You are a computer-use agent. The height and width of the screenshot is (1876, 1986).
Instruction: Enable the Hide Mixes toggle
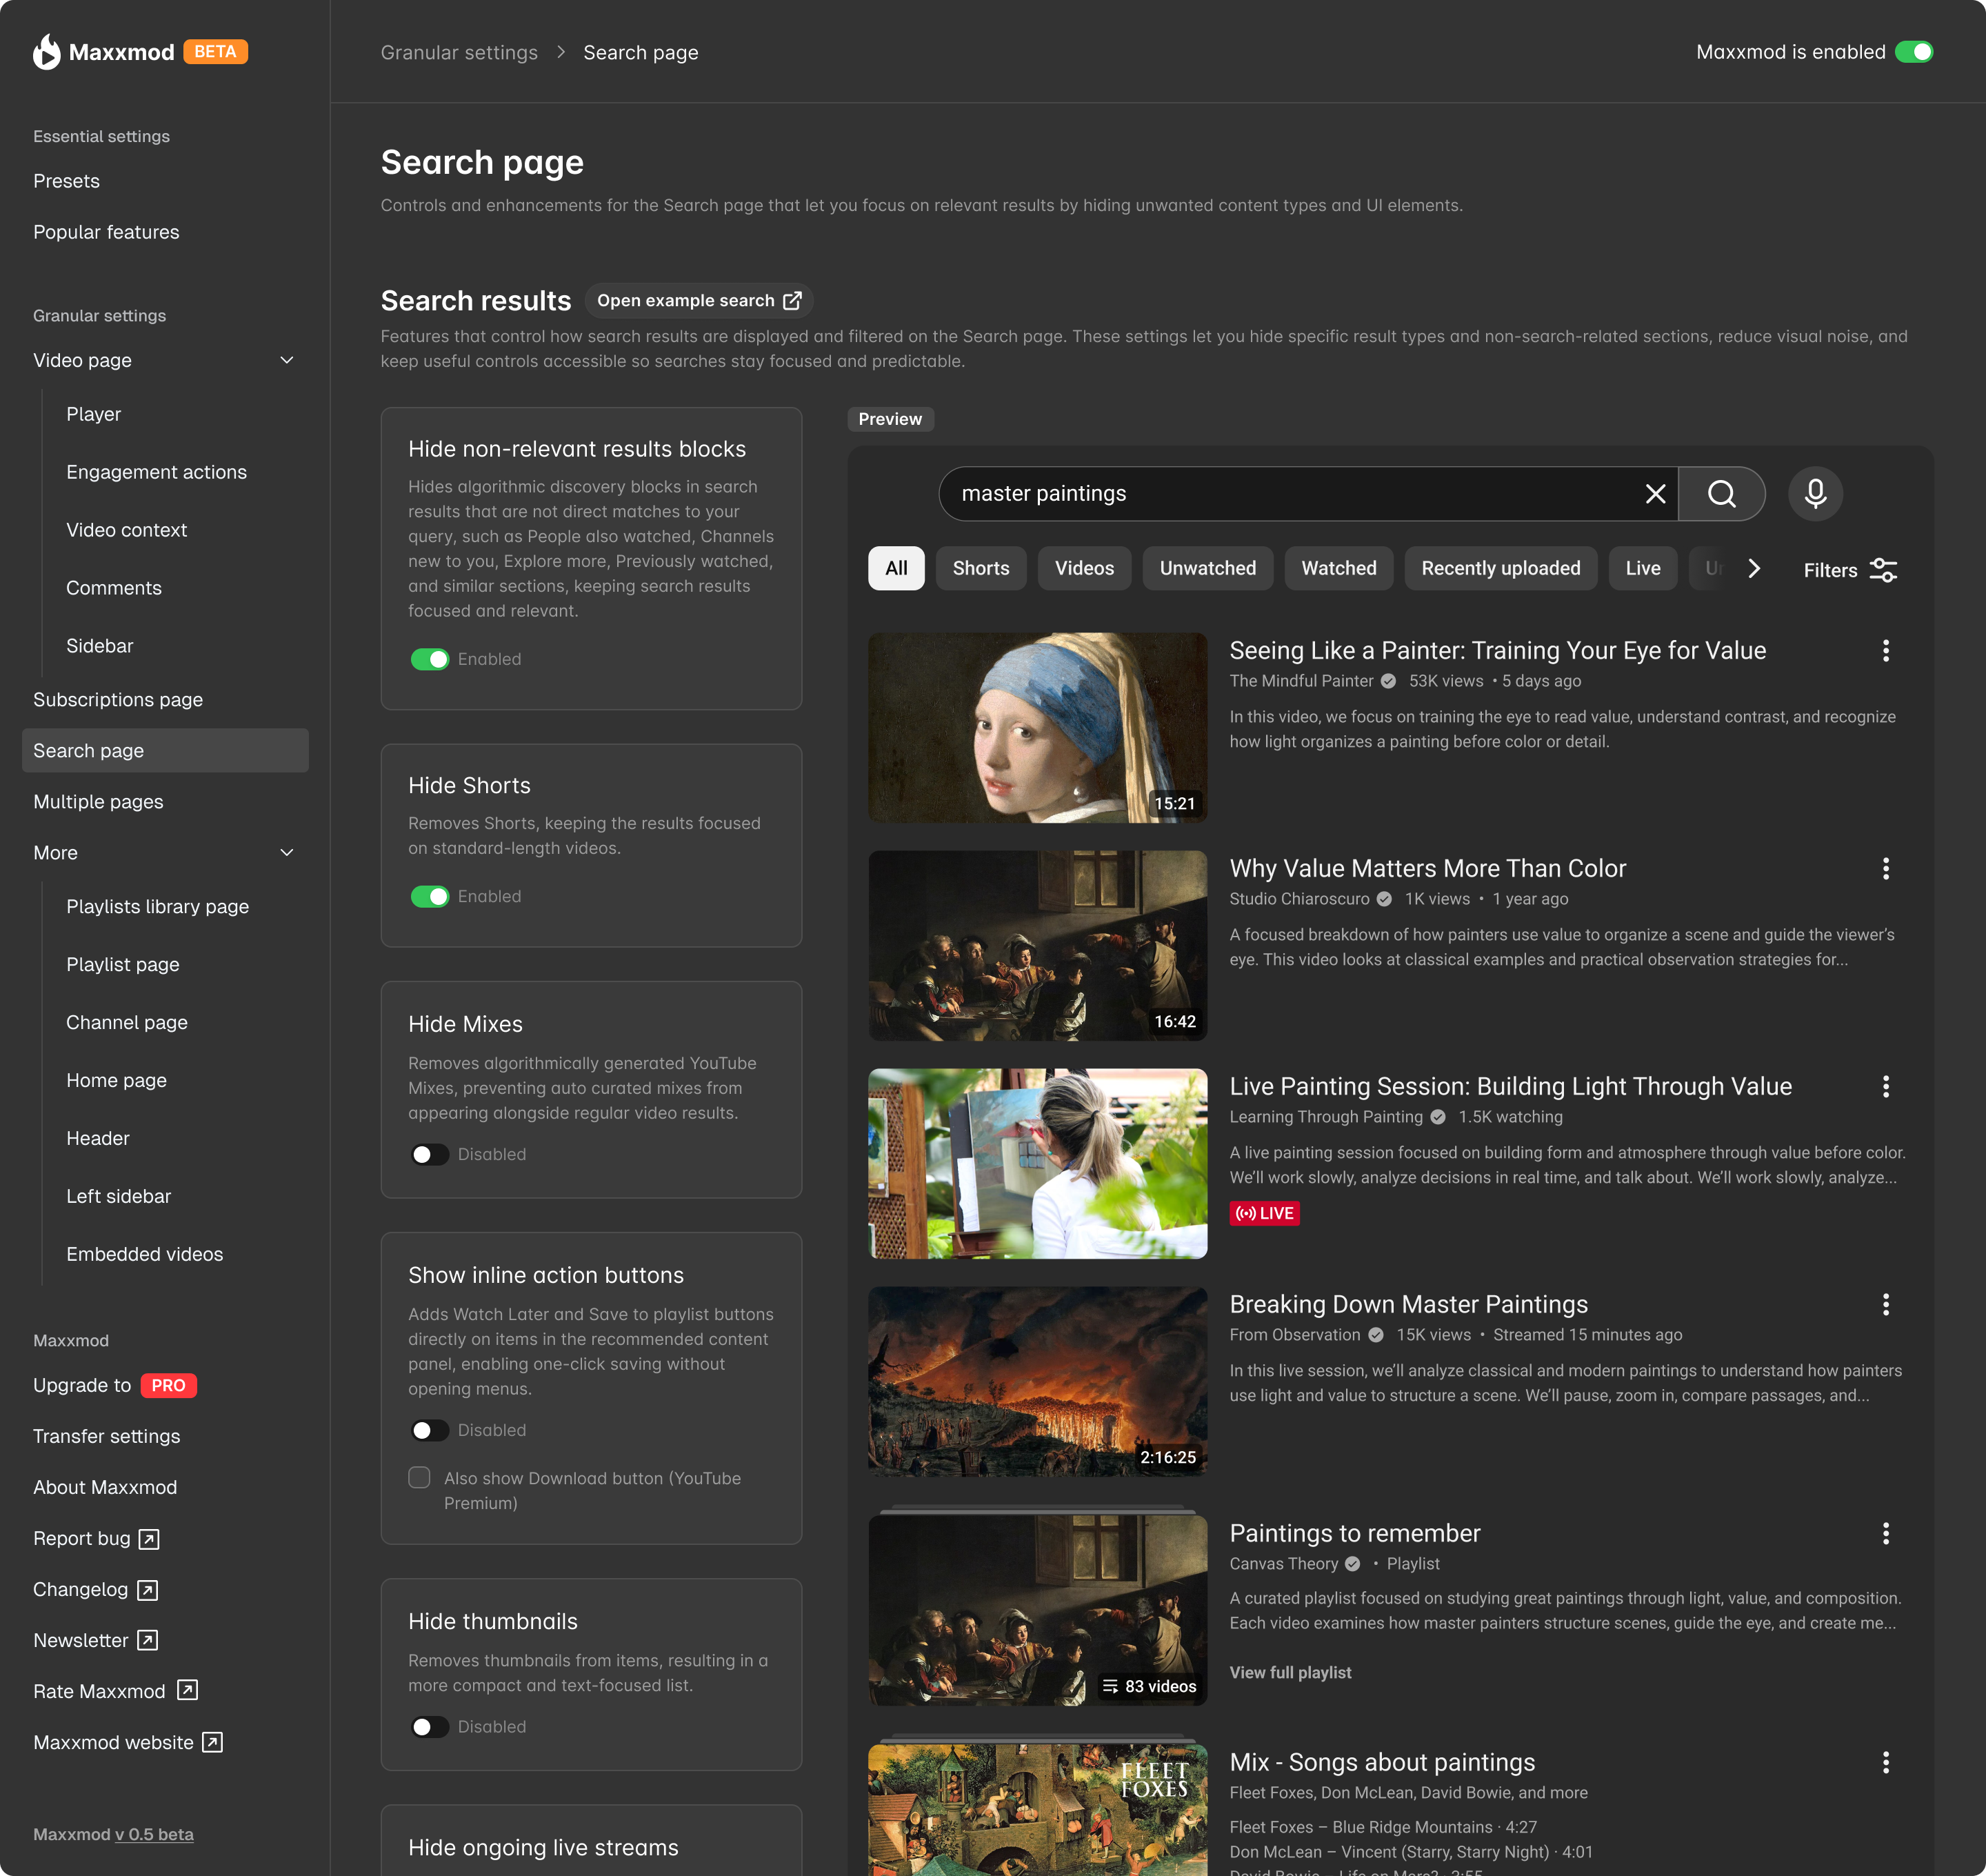[x=430, y=1154]
